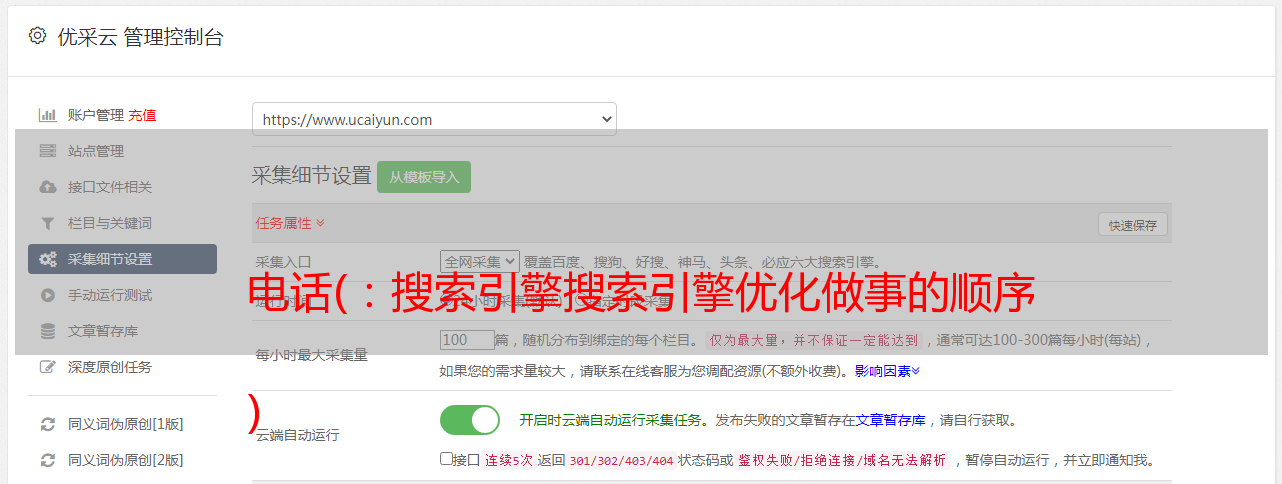Expand the 影响因素 link
The width and height of the screenshot is (1282, 484).
(887, 370)
